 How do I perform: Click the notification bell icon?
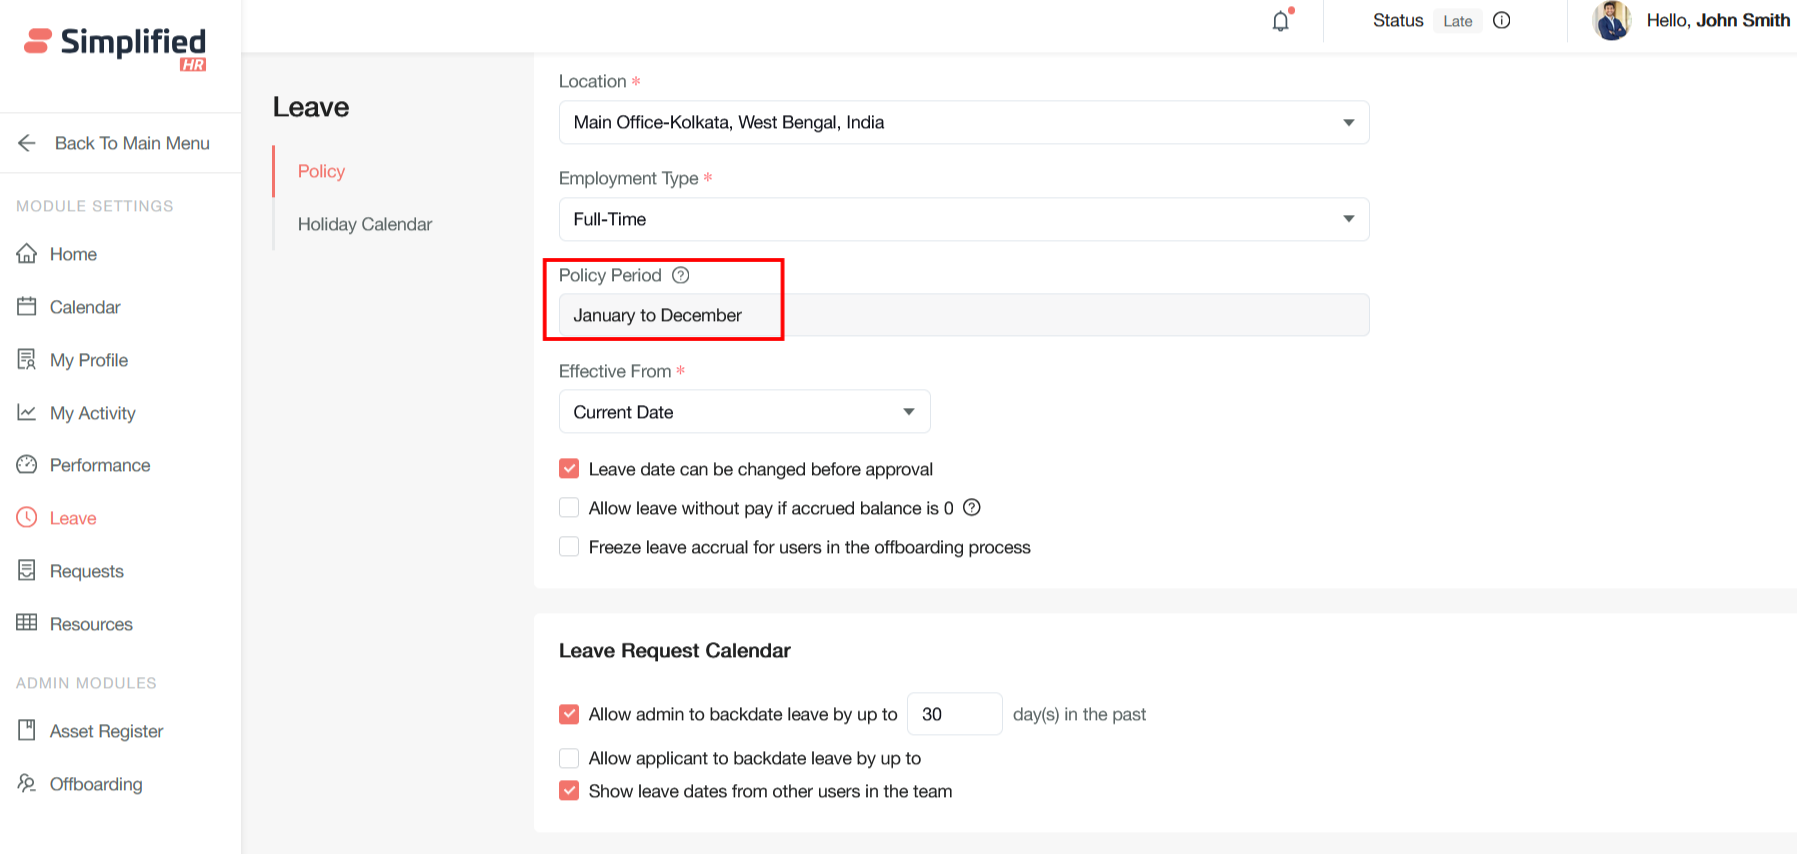click(x=1281, y=21)
